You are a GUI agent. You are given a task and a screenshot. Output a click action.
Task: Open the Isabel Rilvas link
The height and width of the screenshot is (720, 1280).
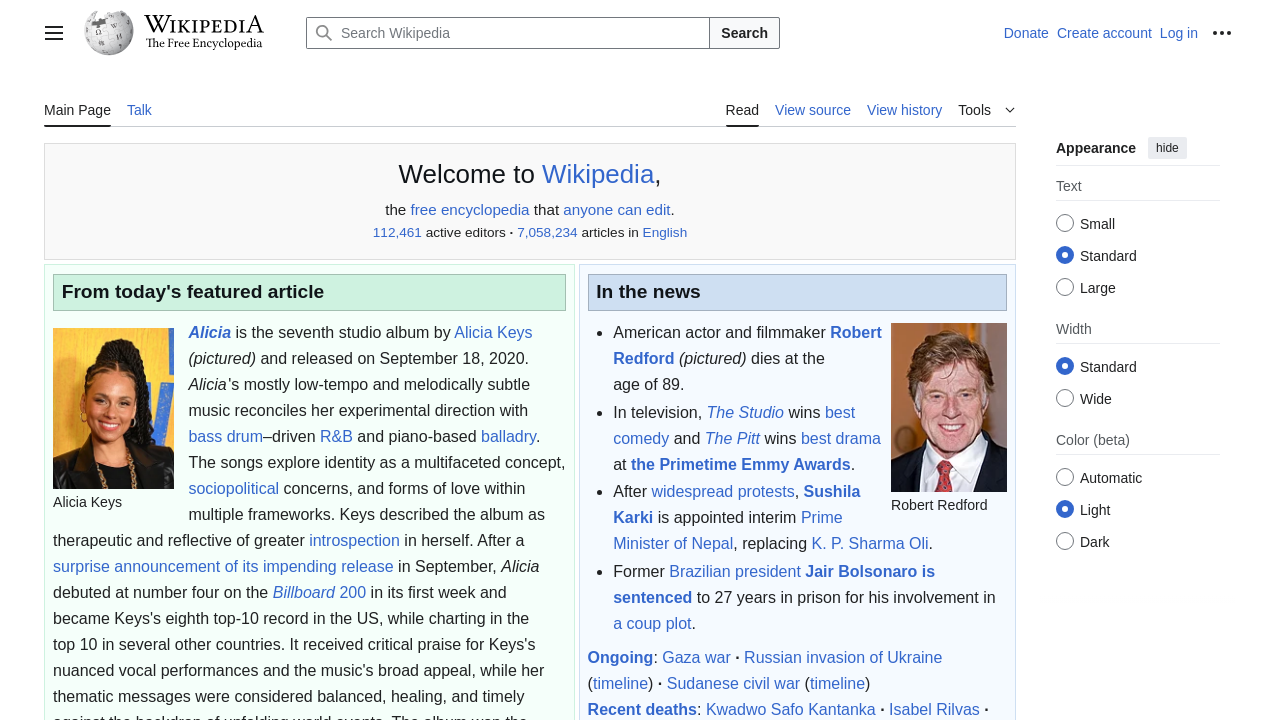tap(934, 709)
